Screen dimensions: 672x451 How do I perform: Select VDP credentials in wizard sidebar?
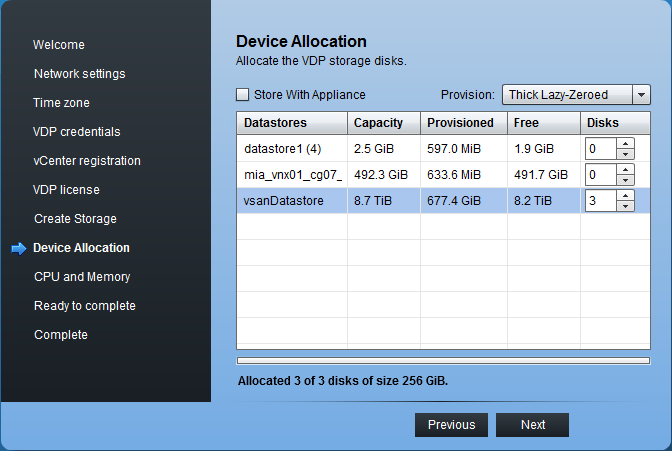(x=76, y=132)
